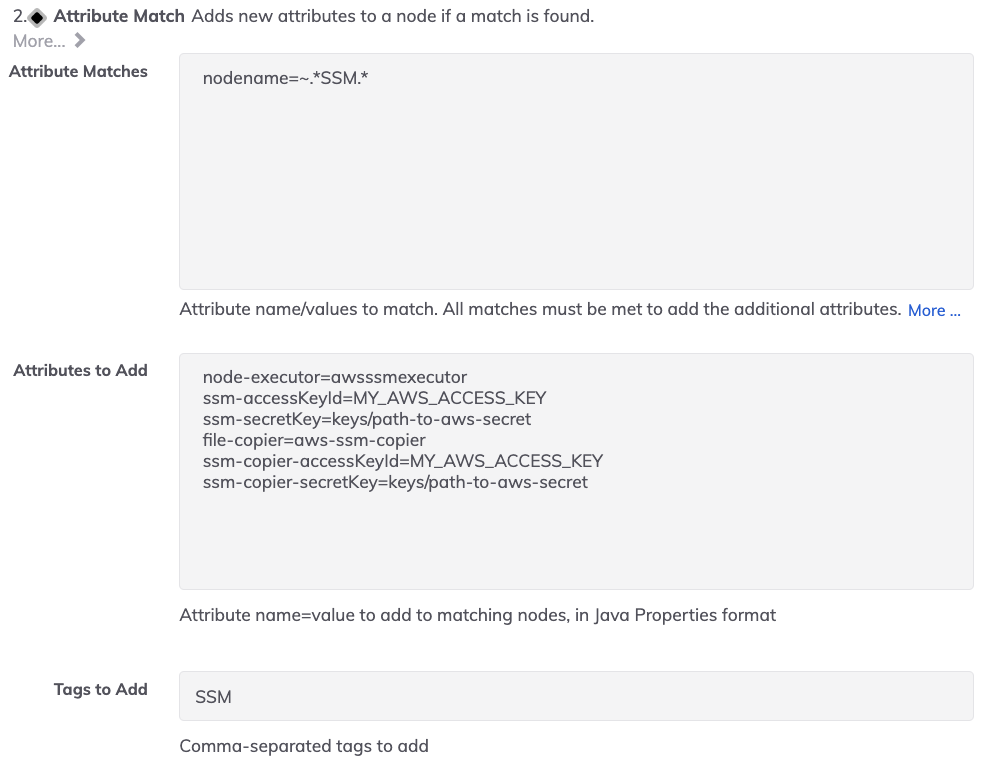The width and height of the screenshot is (988, 766).
Task: Select the node-executor line in Attributes to Add
Action: (x=334, y=377)
